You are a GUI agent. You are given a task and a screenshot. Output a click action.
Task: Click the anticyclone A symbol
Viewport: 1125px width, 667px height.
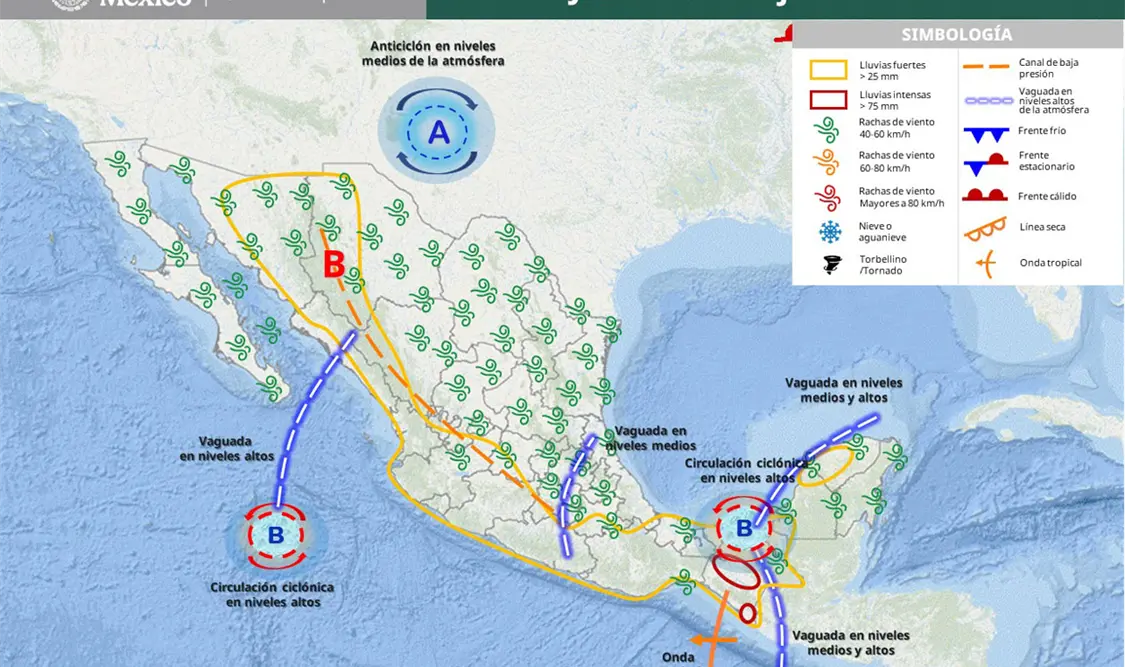click(x=437, y=131)
